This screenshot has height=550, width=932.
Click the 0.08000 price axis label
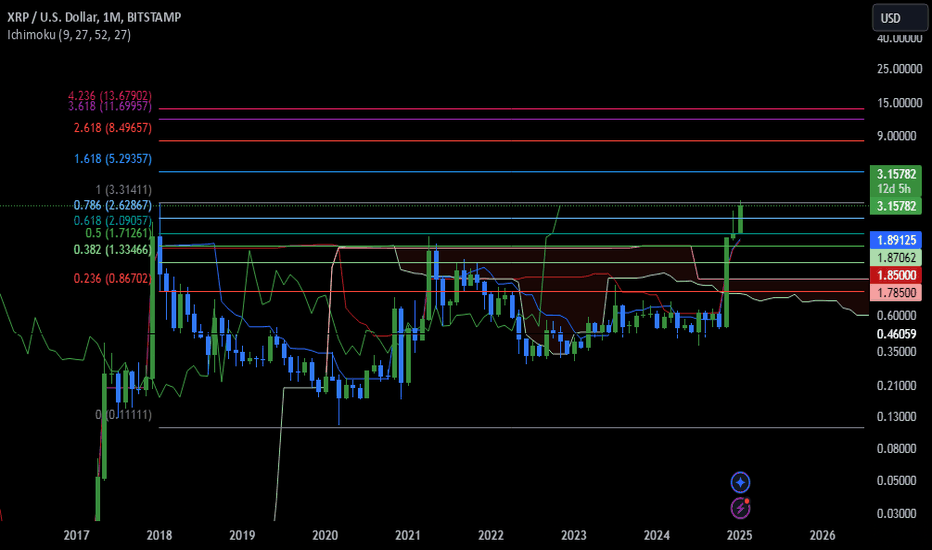896,448
